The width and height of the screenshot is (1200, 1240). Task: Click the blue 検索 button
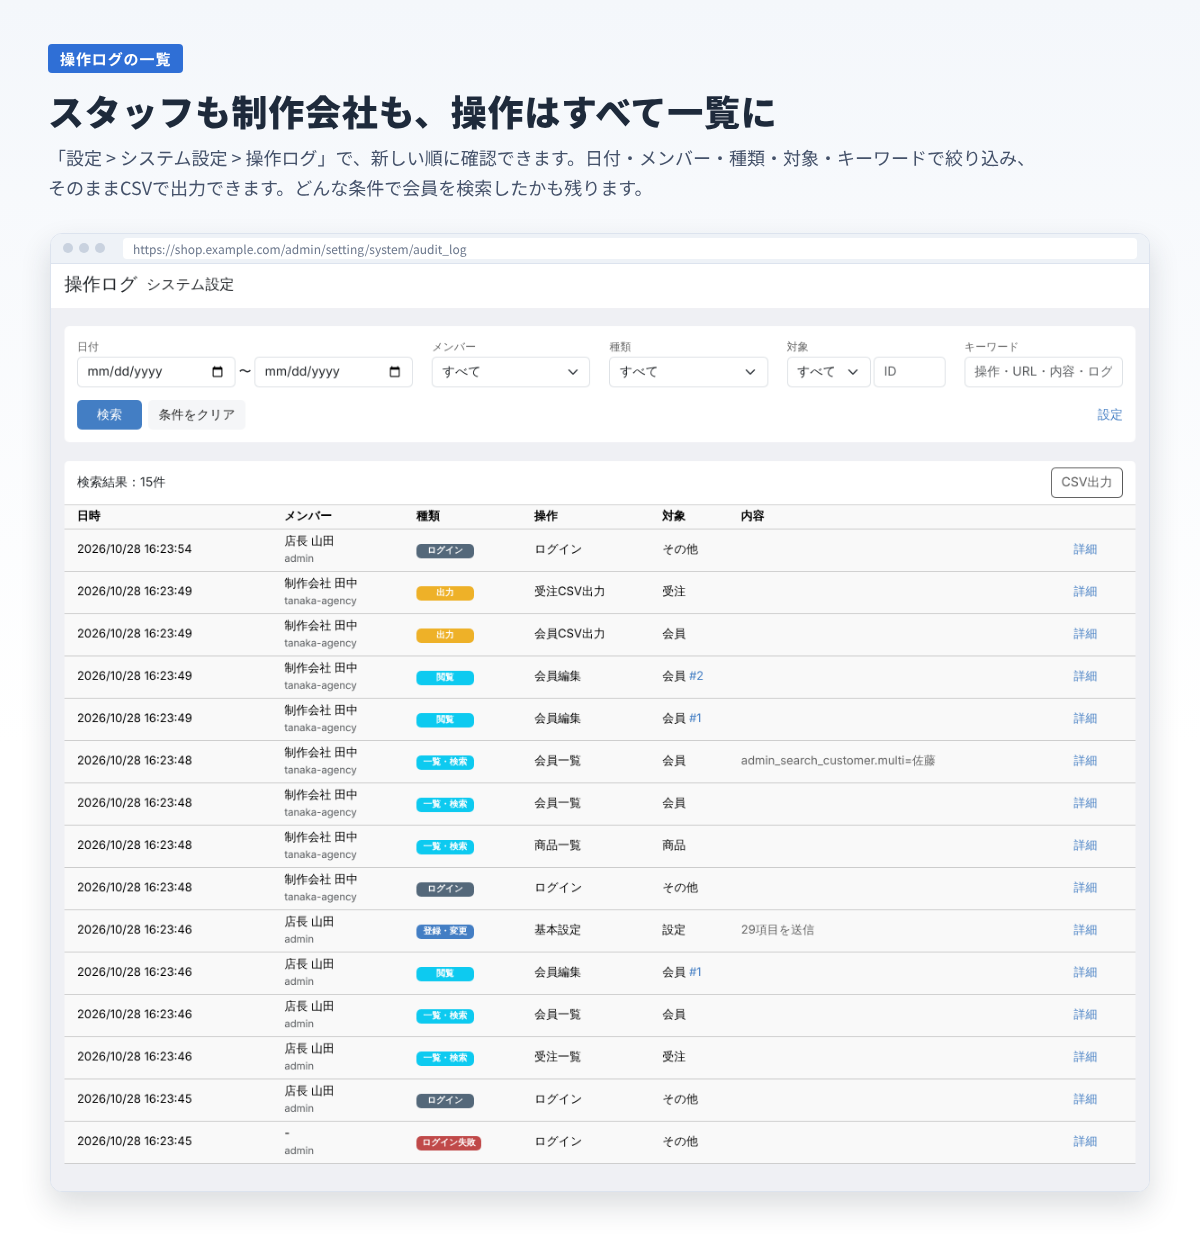(109, 415)
